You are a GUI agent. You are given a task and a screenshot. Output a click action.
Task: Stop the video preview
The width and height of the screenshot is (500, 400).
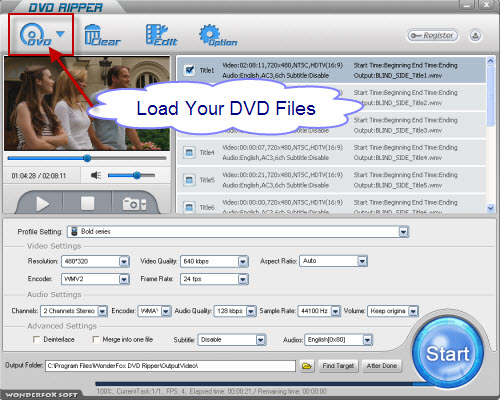(87, 203)
